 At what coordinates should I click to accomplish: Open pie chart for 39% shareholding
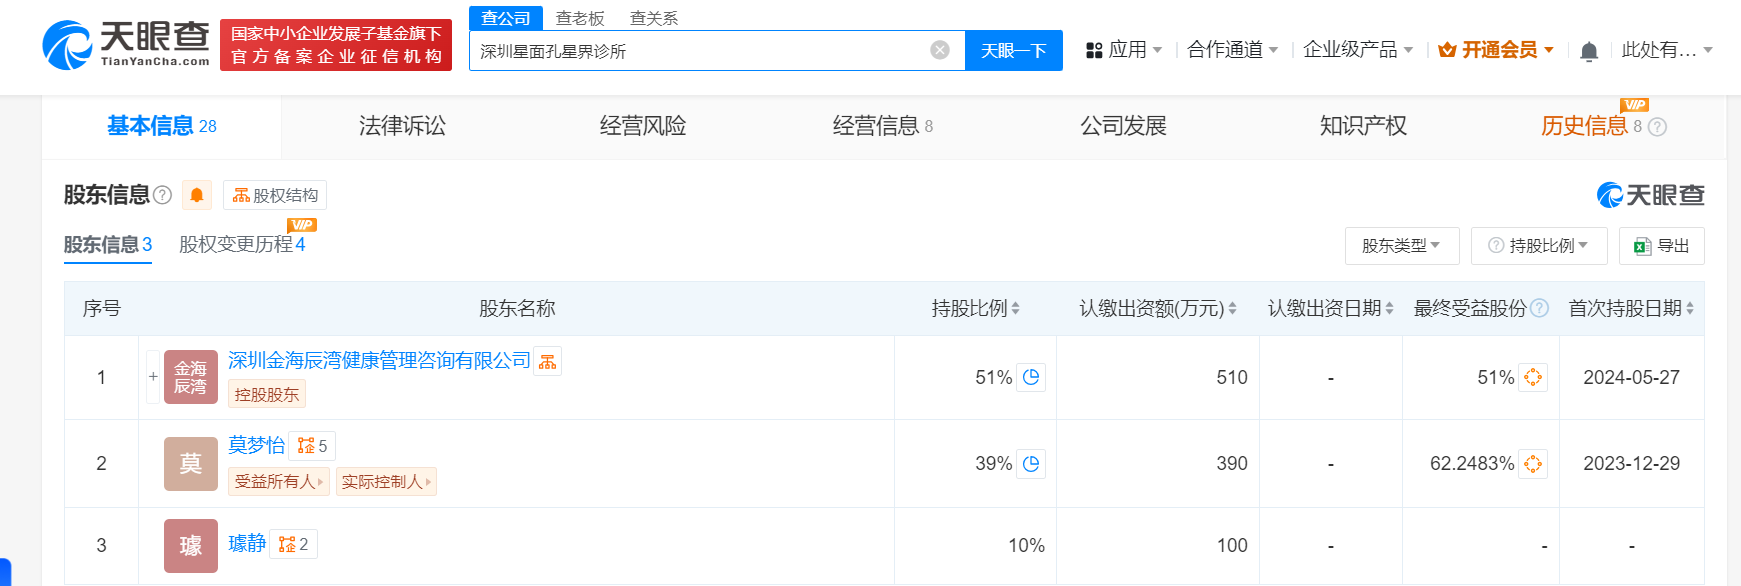(1031, 463)
